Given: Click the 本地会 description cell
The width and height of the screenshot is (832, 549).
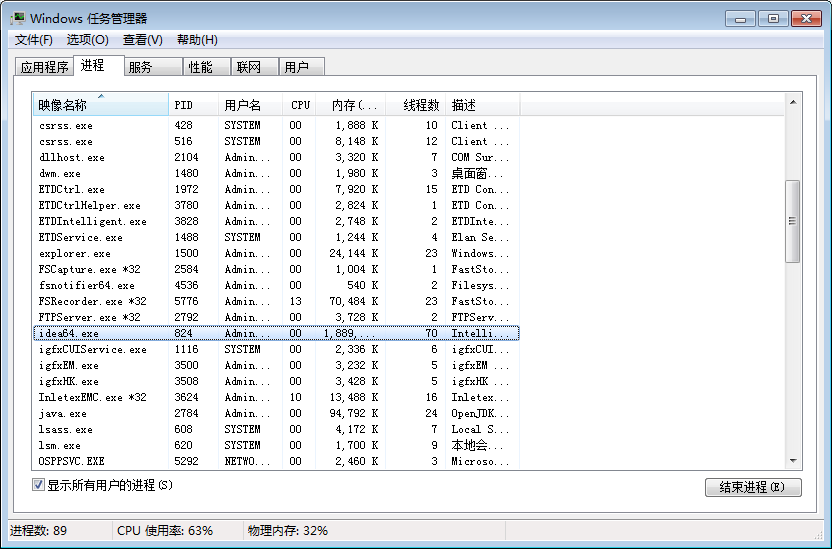Looking at the screenshot, I should click(x=478, y=445).
